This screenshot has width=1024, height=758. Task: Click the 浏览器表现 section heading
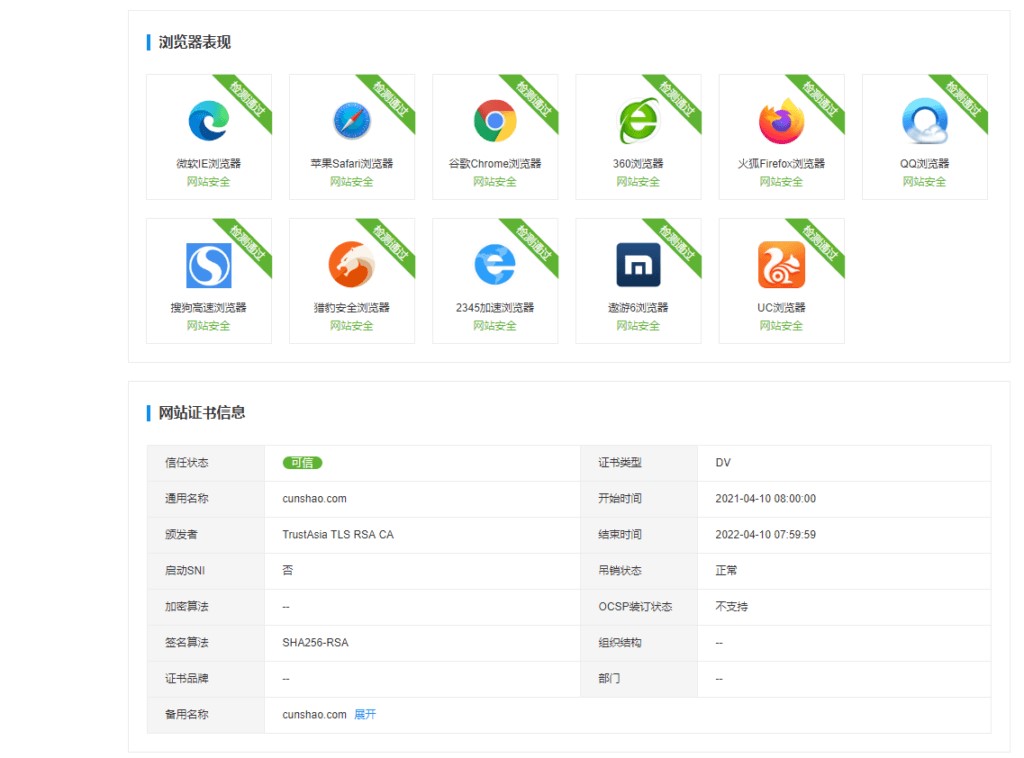click(x=195, y=42)
